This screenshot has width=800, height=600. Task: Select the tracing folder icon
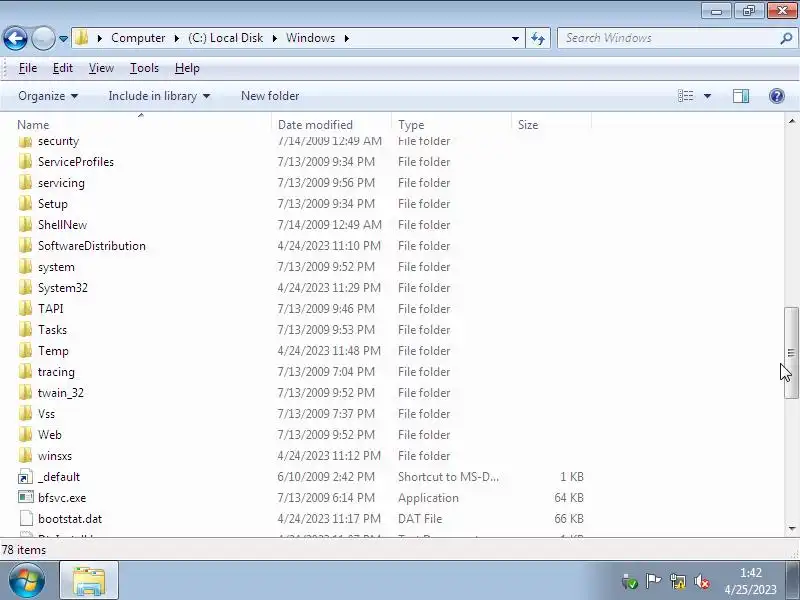pyautogui.click(x=25, y=371)
